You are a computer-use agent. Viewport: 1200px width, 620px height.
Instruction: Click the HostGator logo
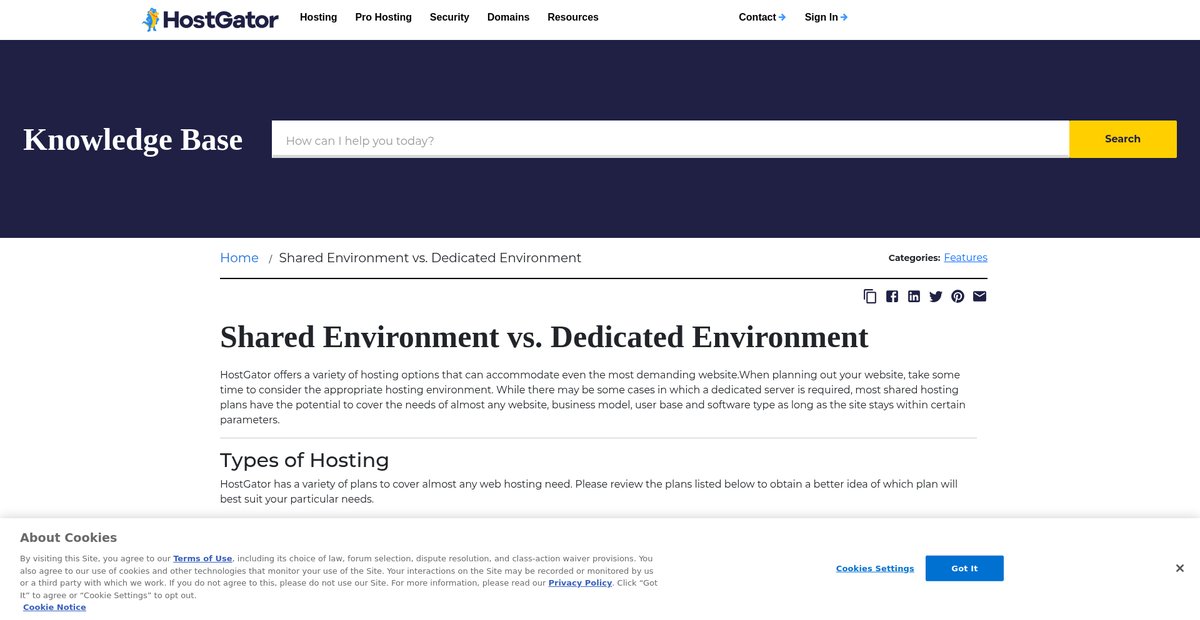(210, 18)
